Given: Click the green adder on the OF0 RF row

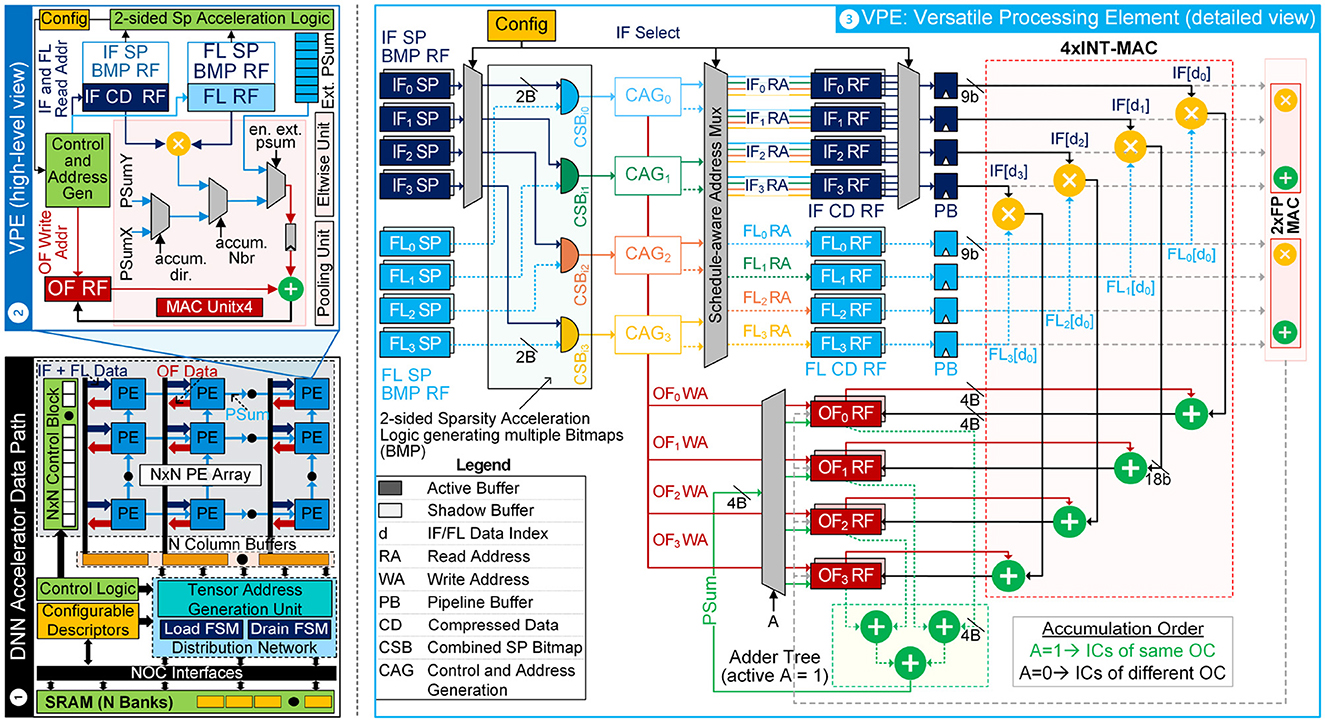Looking at the screenshot, I should 1190,412.
